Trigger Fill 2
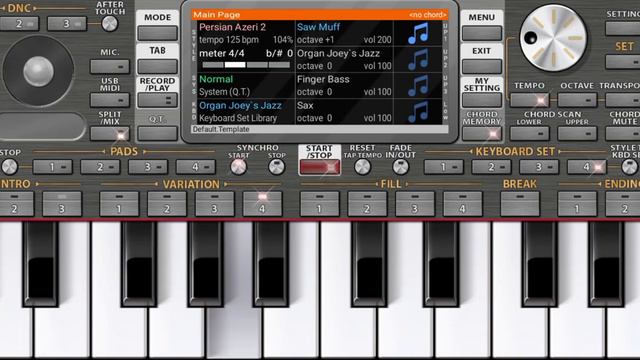Screen dimensions: 640x360 pyautogui.click(x=367, y=204)
